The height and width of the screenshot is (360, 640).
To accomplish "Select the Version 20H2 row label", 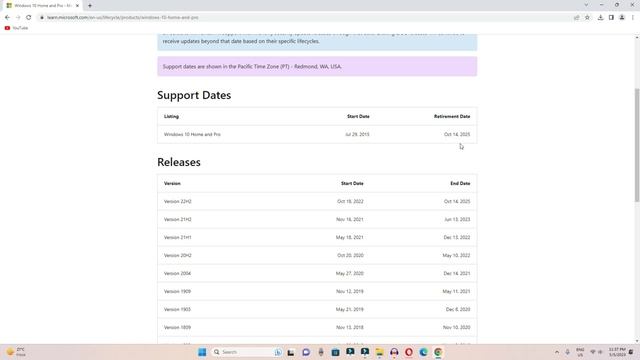I will (178, 255).
